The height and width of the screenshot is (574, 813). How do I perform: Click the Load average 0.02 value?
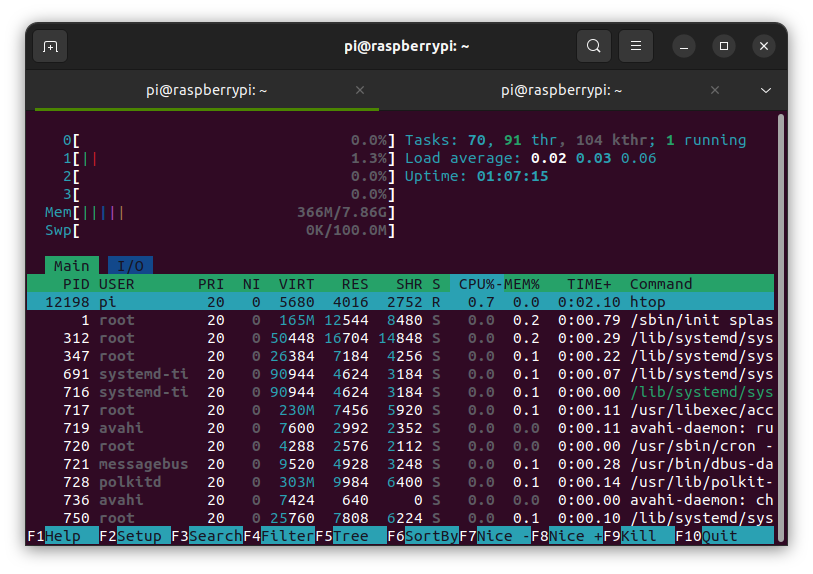[x=549, y=158]
